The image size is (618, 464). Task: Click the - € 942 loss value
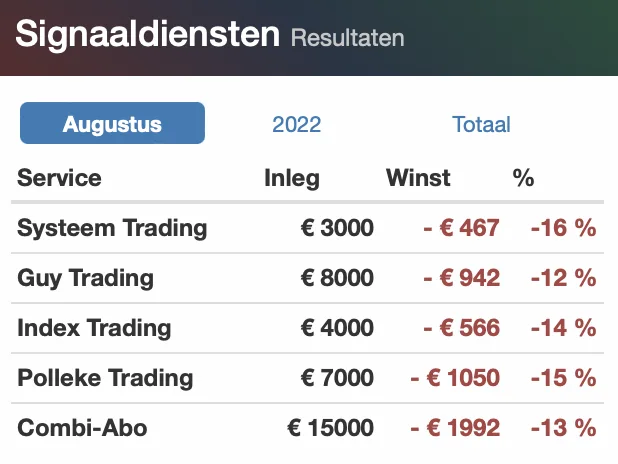pyautogui.click(x=462, y=278)
